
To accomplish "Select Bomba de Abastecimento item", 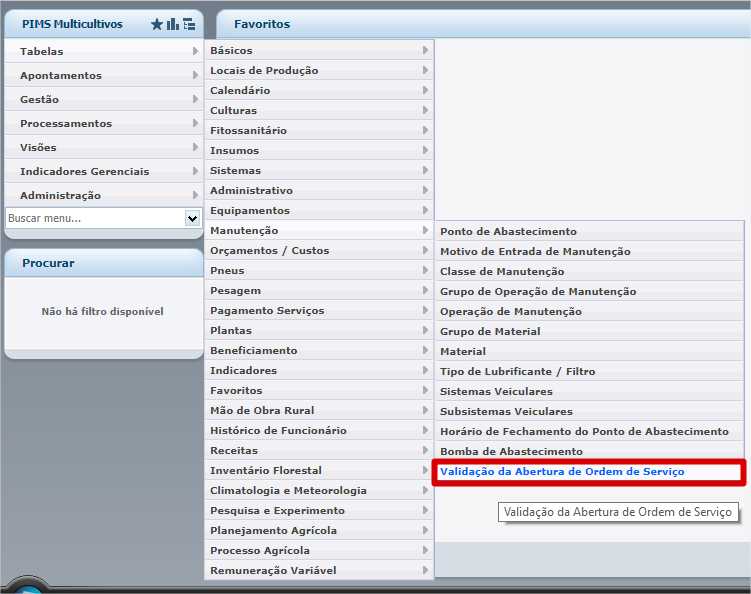I will 589,451.
